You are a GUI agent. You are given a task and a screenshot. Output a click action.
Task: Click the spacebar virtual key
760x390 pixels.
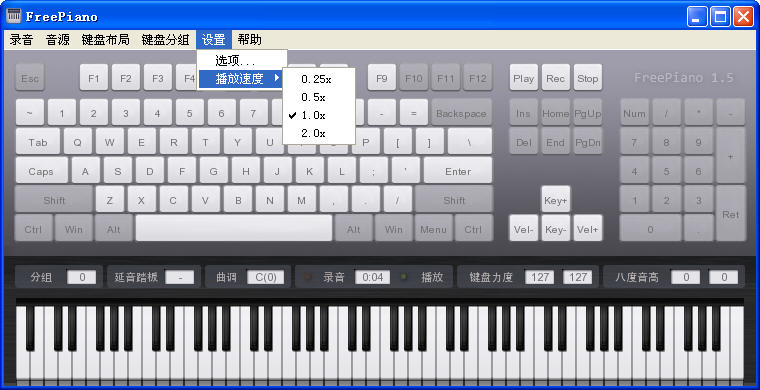click(x=234, y=228)
